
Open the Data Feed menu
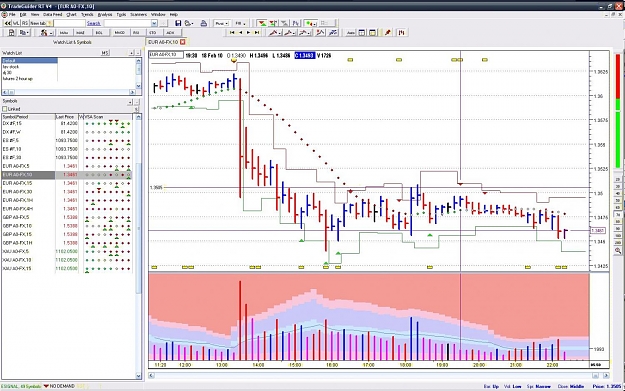pos(53,14)
